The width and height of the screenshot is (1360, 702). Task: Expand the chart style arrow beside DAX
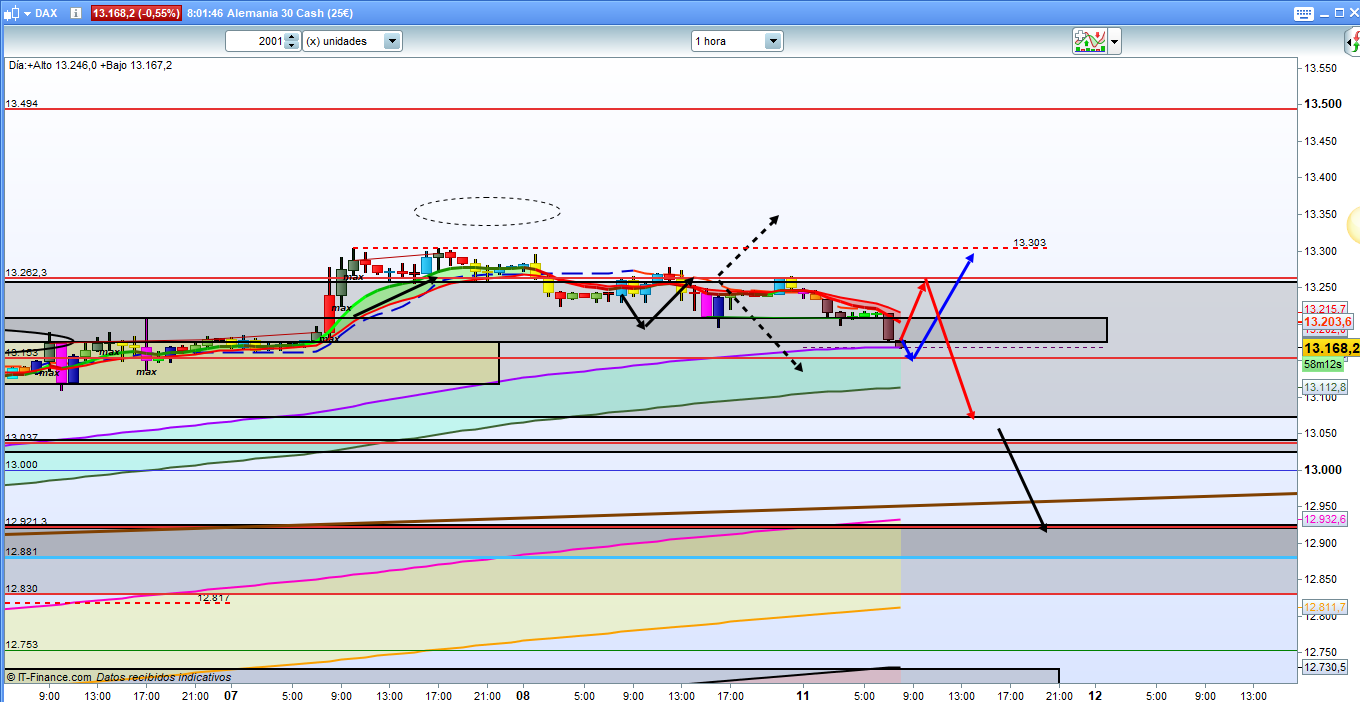[x=25, y=13]
